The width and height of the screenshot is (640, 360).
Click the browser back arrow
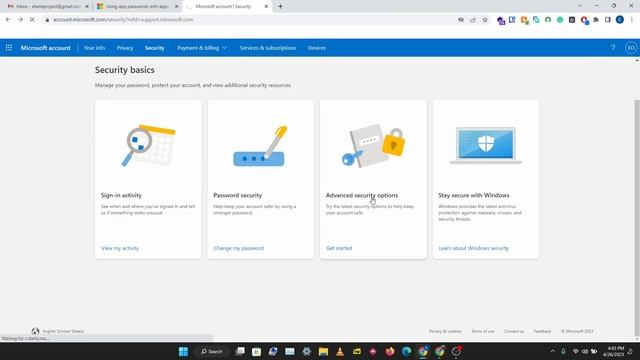tap(8, 20)
